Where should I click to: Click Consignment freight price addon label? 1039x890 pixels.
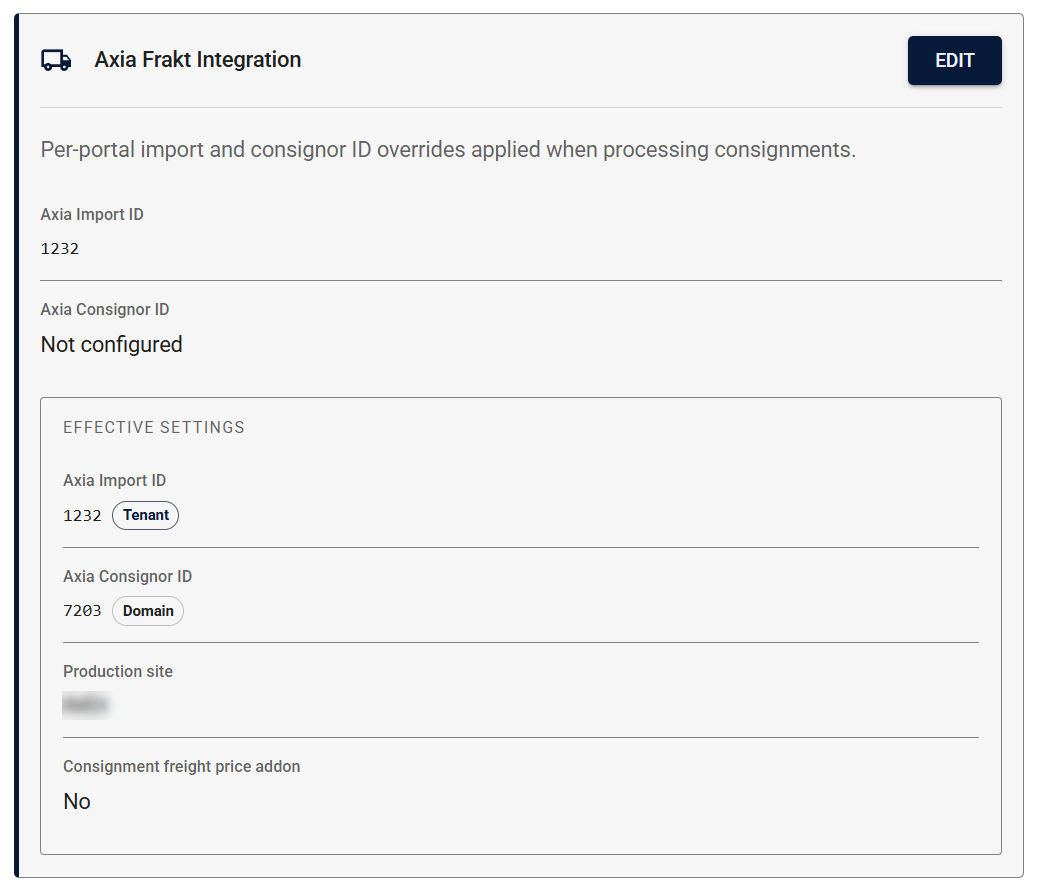[182, 767]
